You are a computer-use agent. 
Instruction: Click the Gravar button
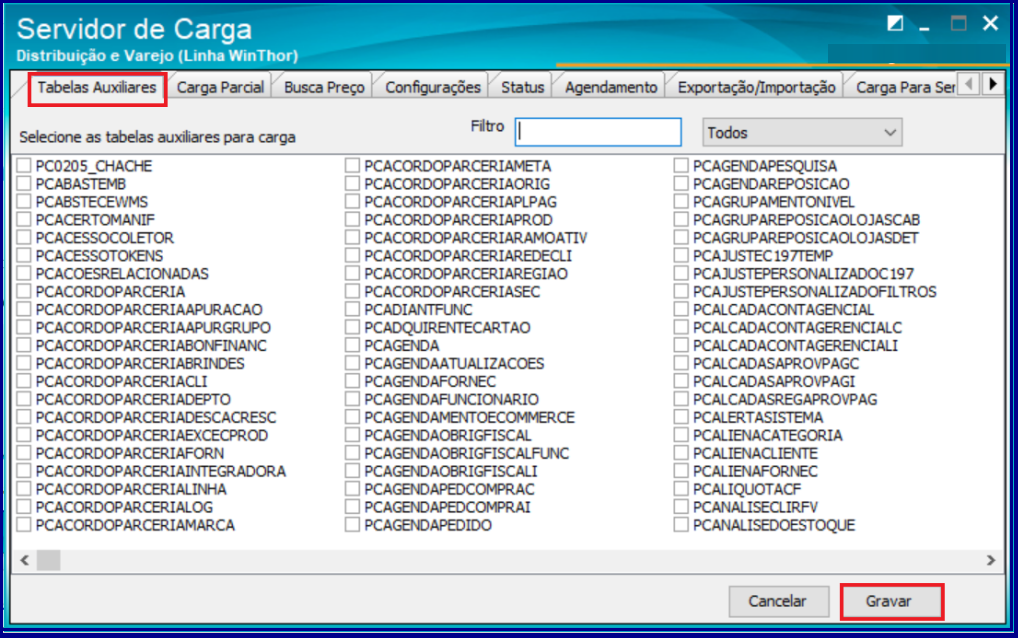[x=891, y=602]
